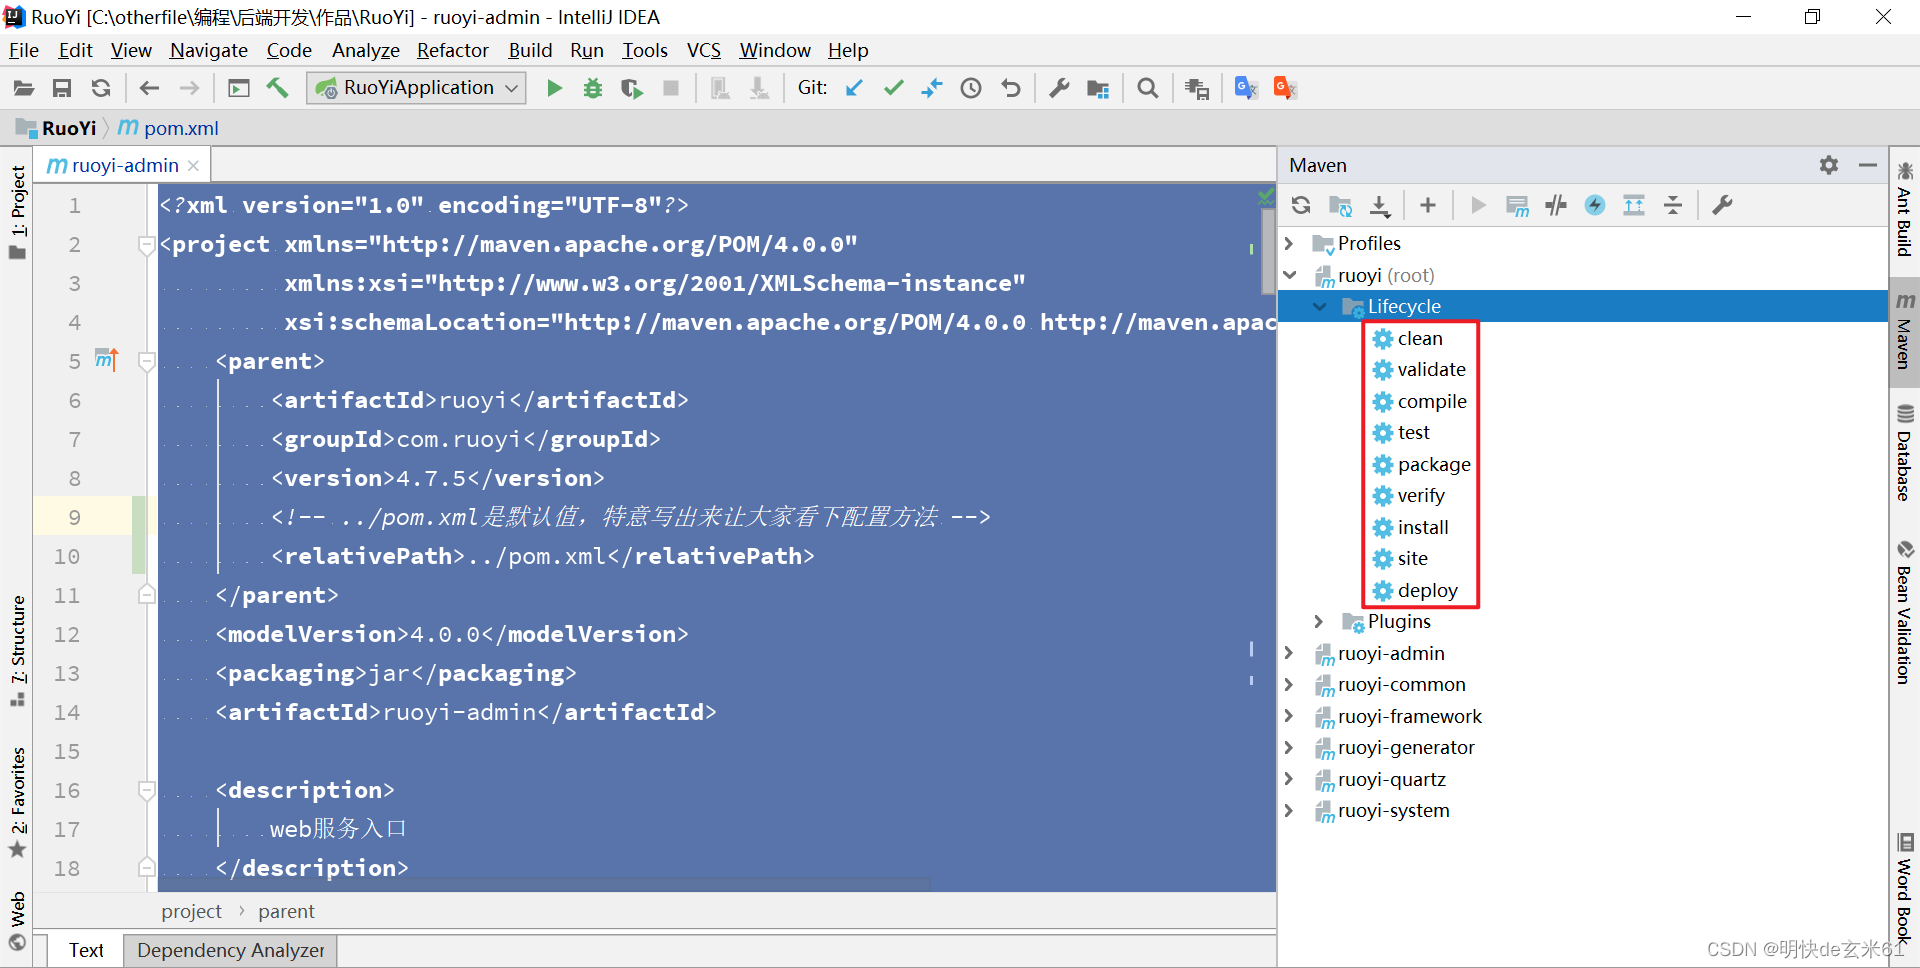Screen dimensions: 1920x968
Task: Open Project Structure folder icon in toolbar
Action: [x=1098, y=88]
